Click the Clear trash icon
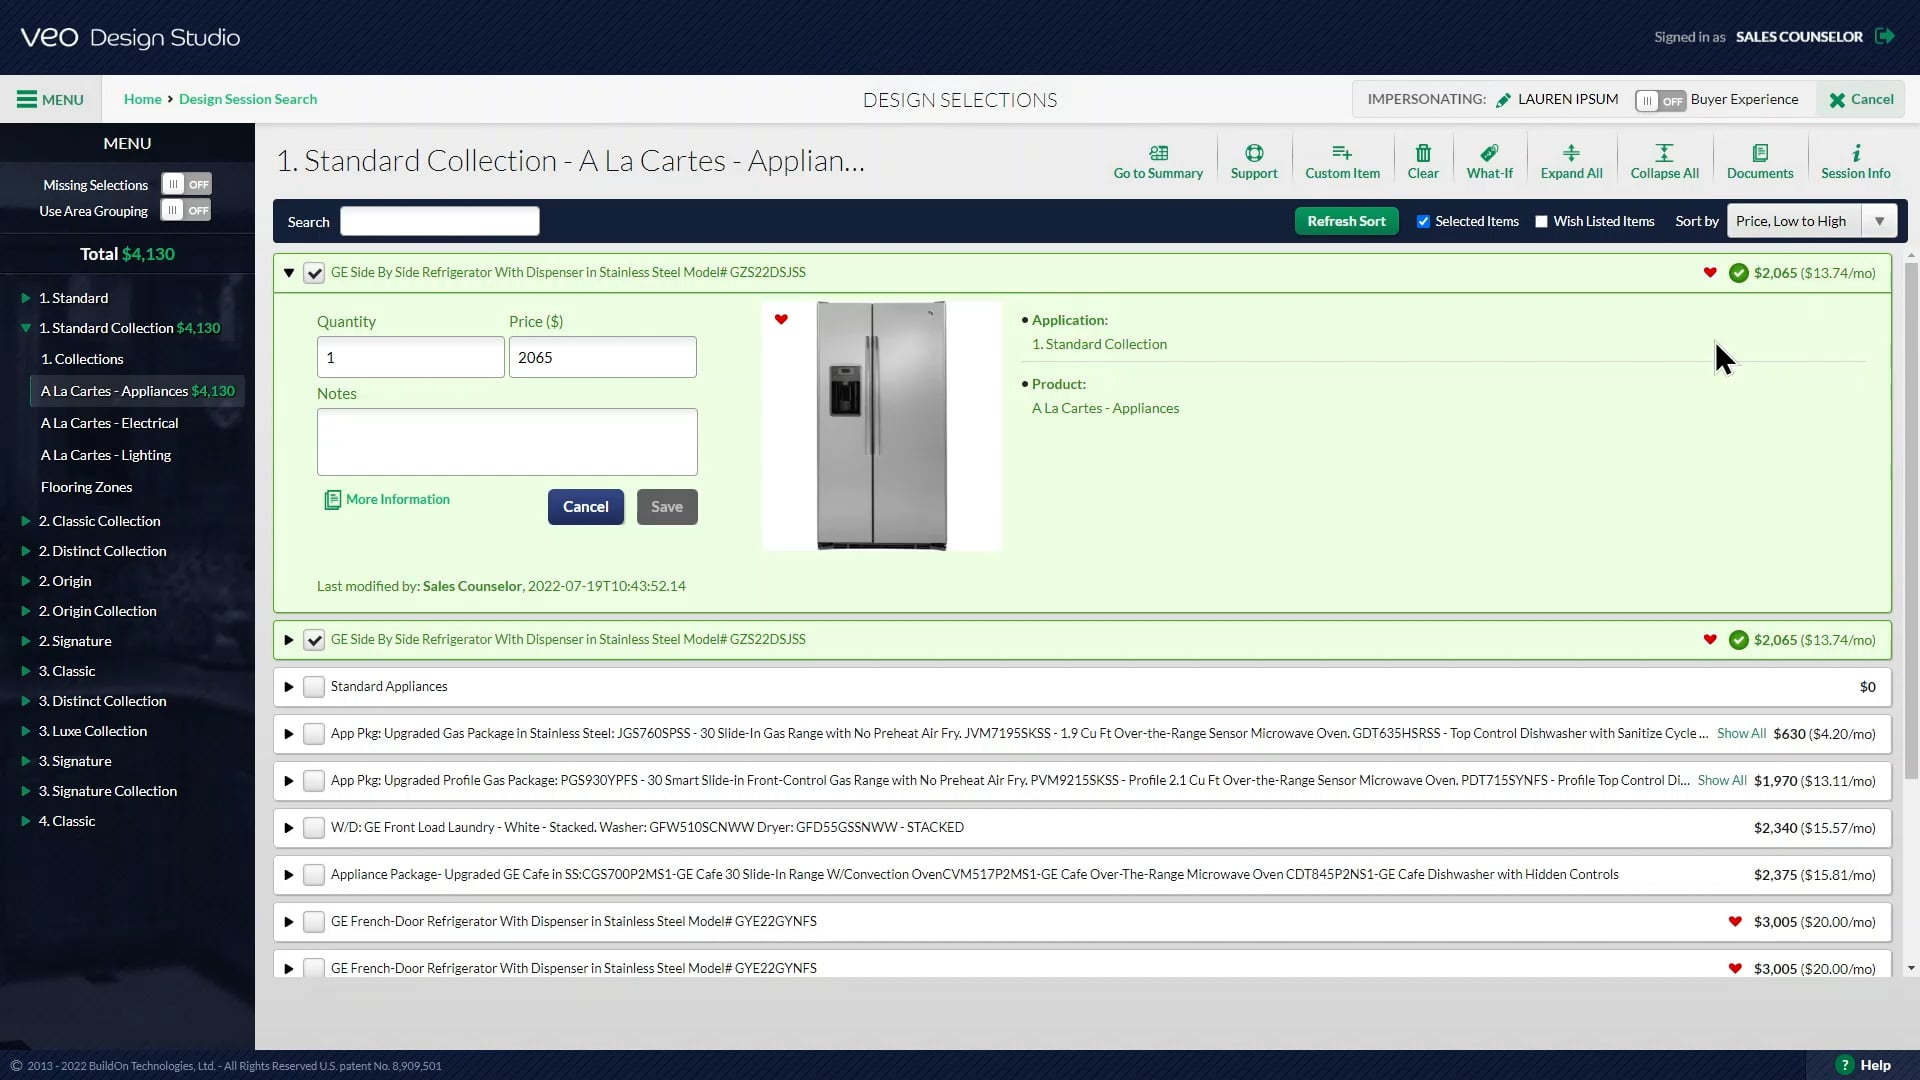 pyautogui.click(x=1423, y=153)
